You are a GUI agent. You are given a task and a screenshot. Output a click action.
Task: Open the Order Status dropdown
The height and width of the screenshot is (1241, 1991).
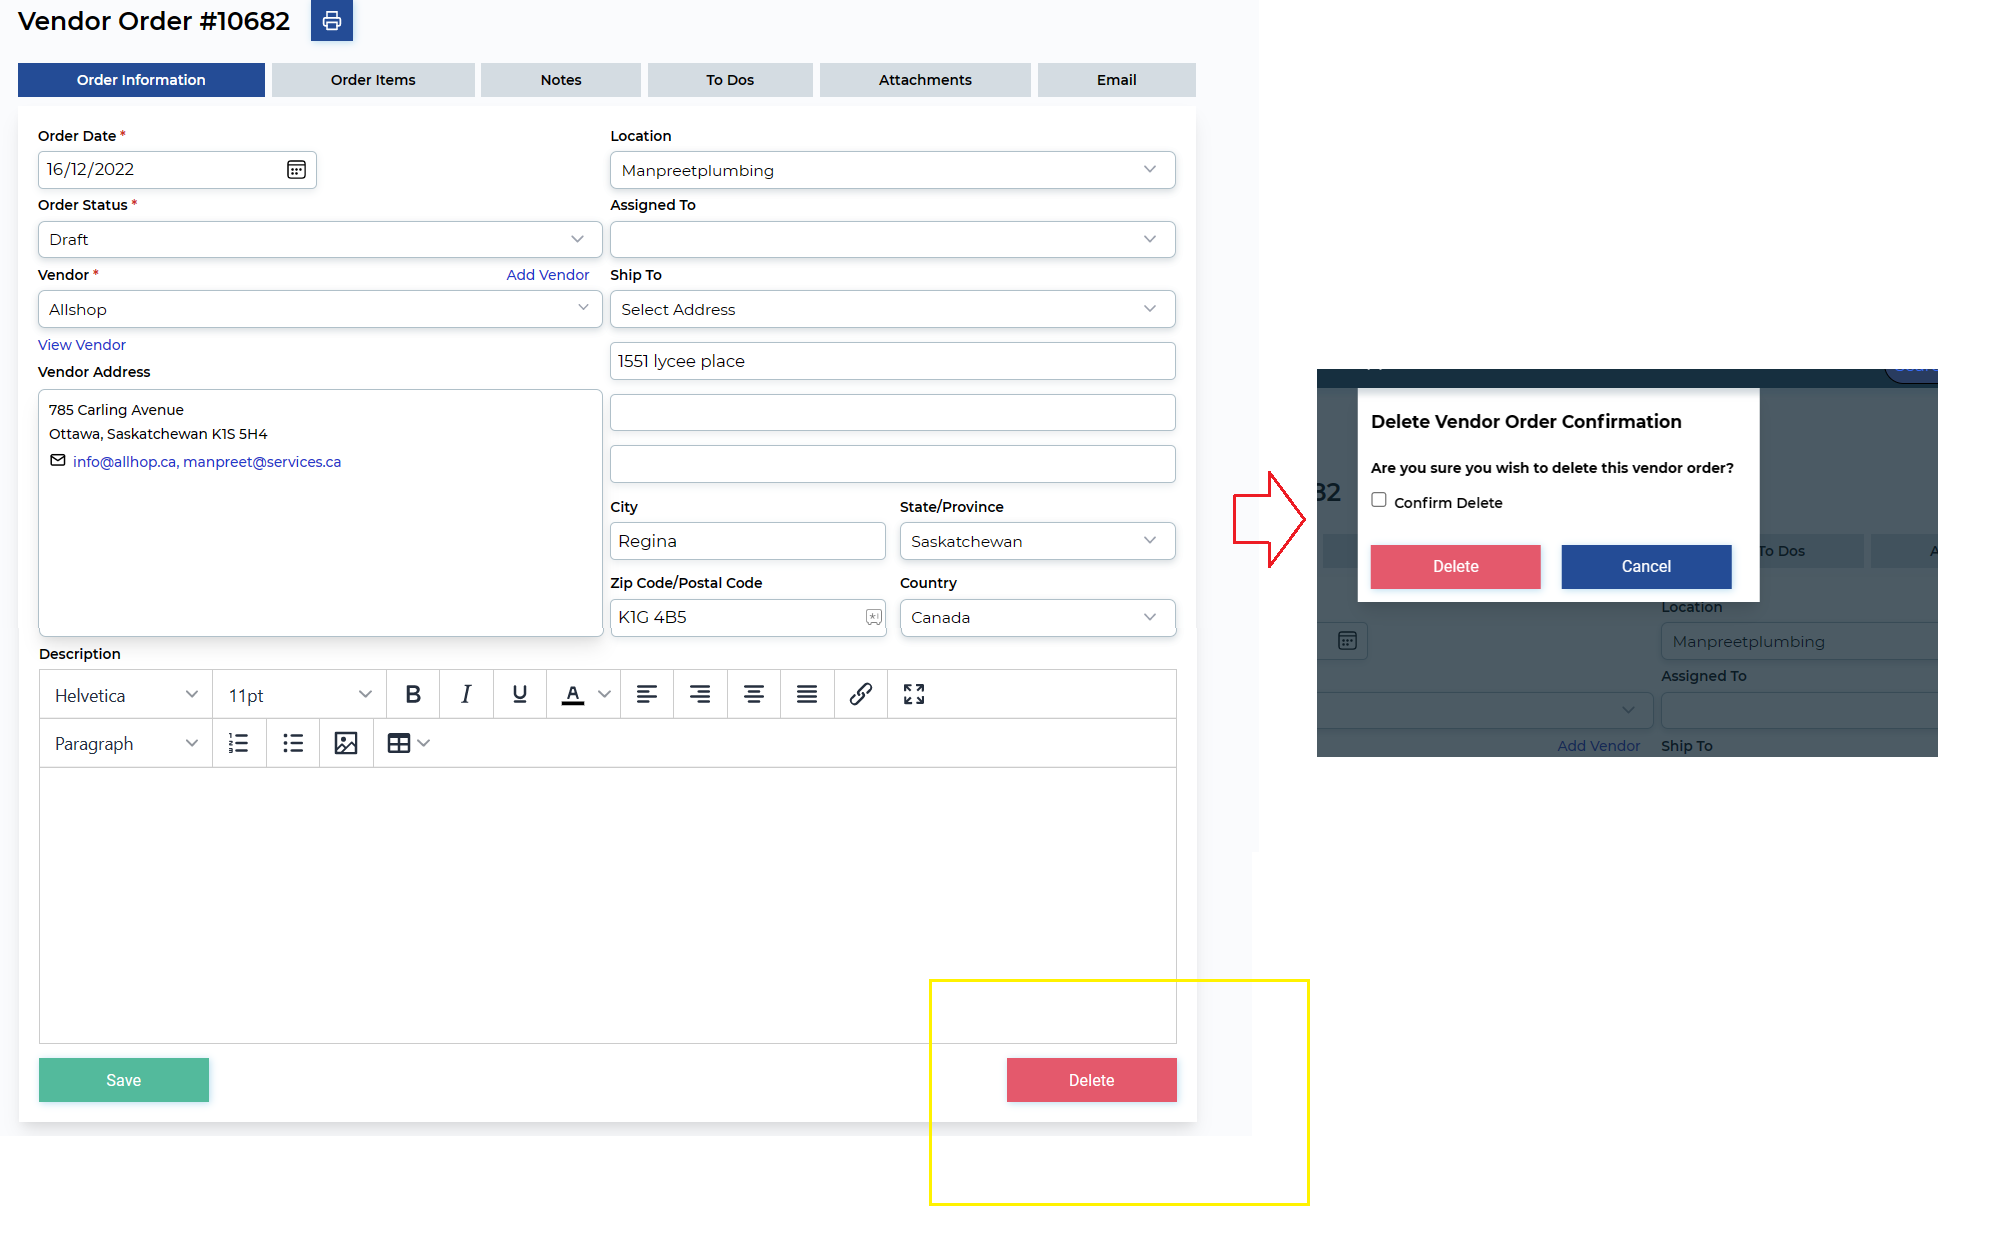(x=319, y=240)
